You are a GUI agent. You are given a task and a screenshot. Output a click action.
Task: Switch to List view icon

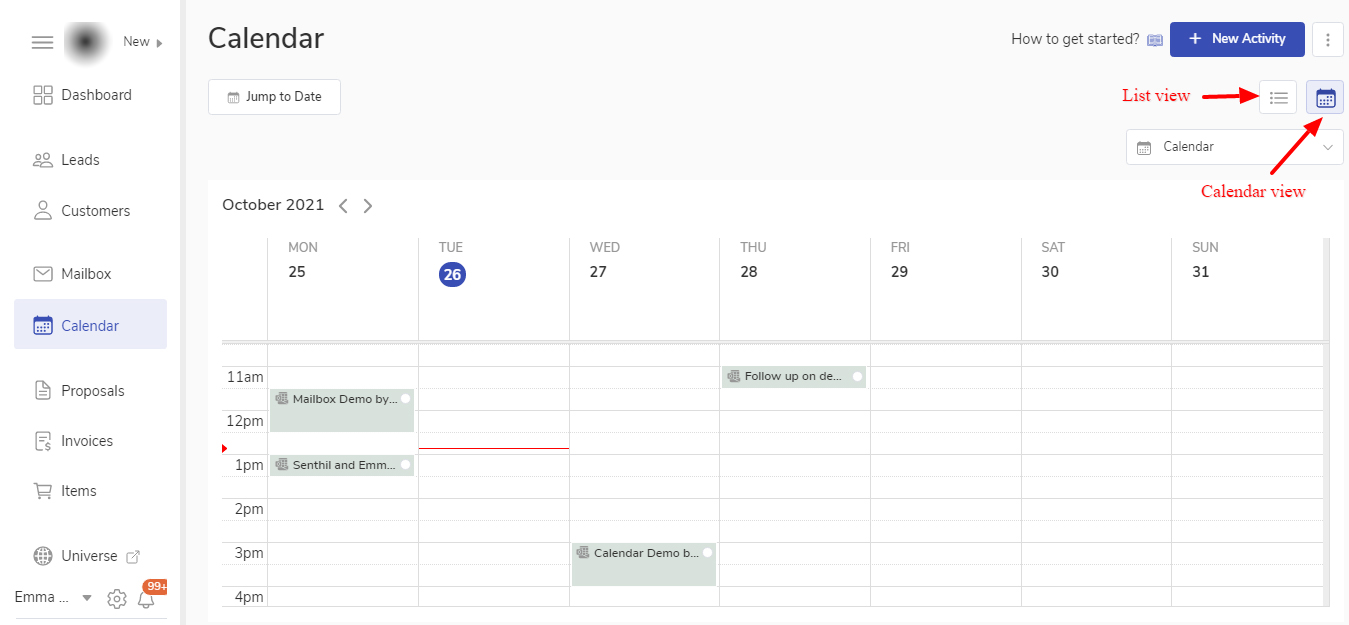[x=1278, y=97]
